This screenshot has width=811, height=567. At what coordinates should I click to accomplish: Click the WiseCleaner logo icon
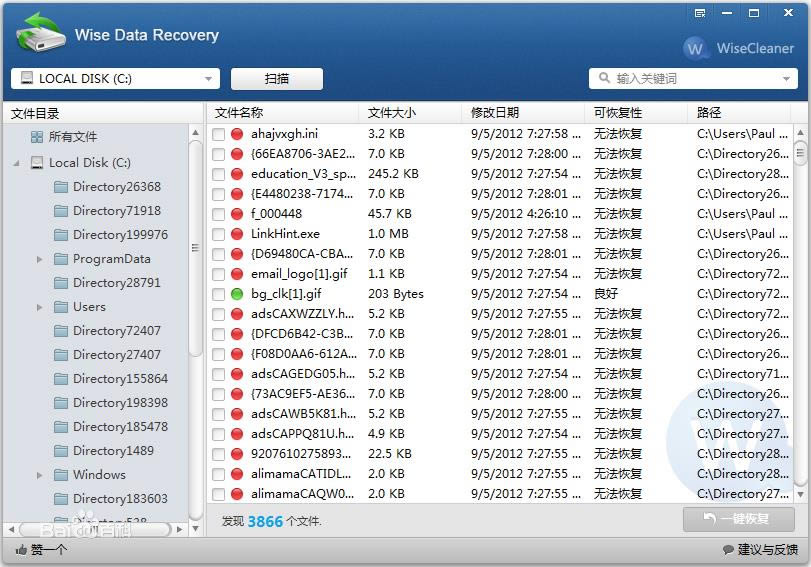[695, 49]
